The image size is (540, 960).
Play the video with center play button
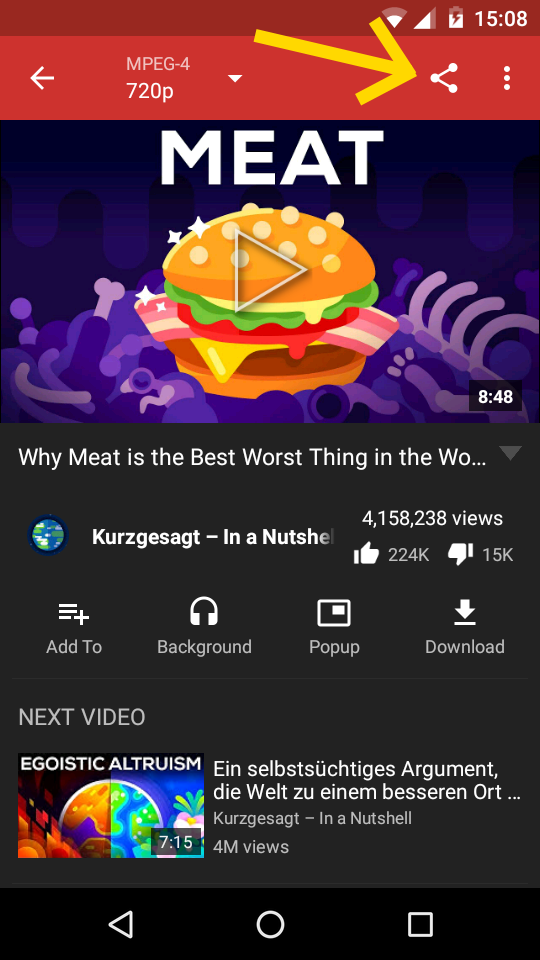tap(269, 271)
